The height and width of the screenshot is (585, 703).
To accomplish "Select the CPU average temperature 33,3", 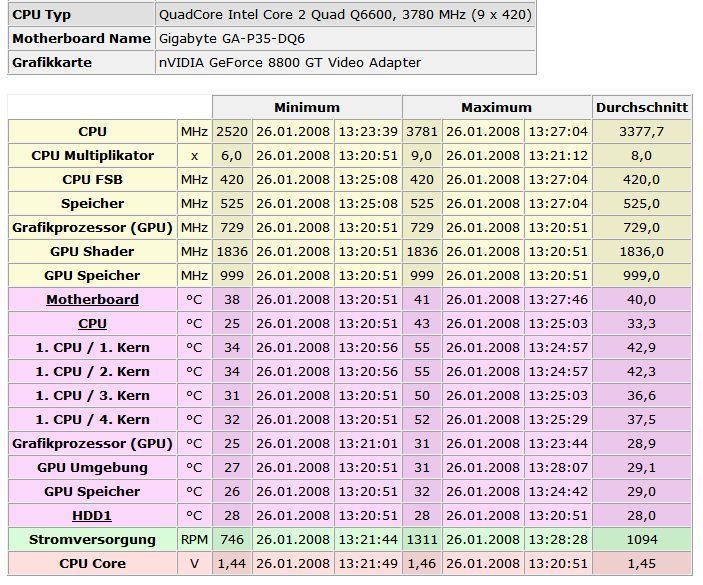I will [x=642, y=324].
